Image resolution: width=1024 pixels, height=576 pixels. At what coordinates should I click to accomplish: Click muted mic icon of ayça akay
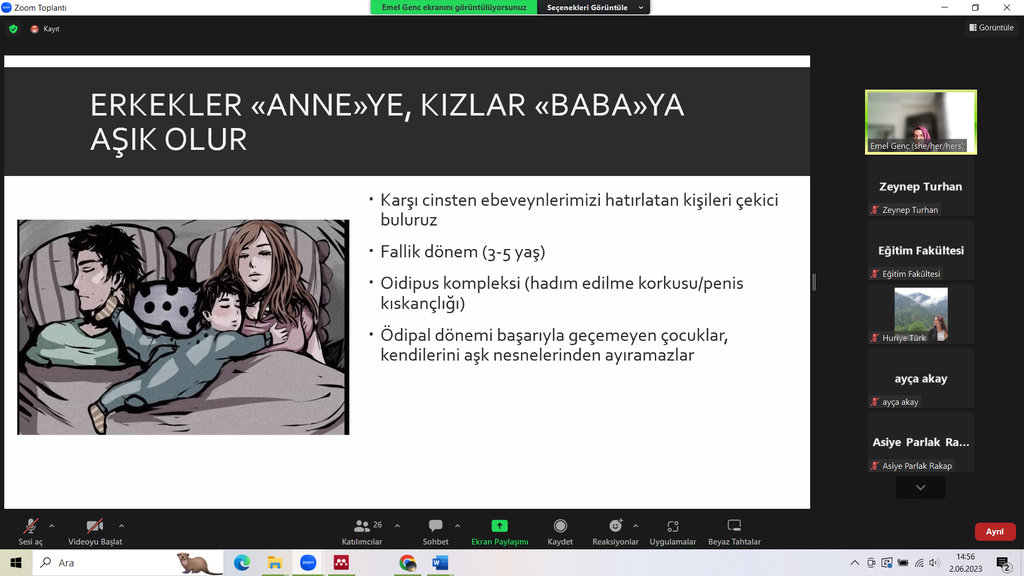click(x=874, y=402)
